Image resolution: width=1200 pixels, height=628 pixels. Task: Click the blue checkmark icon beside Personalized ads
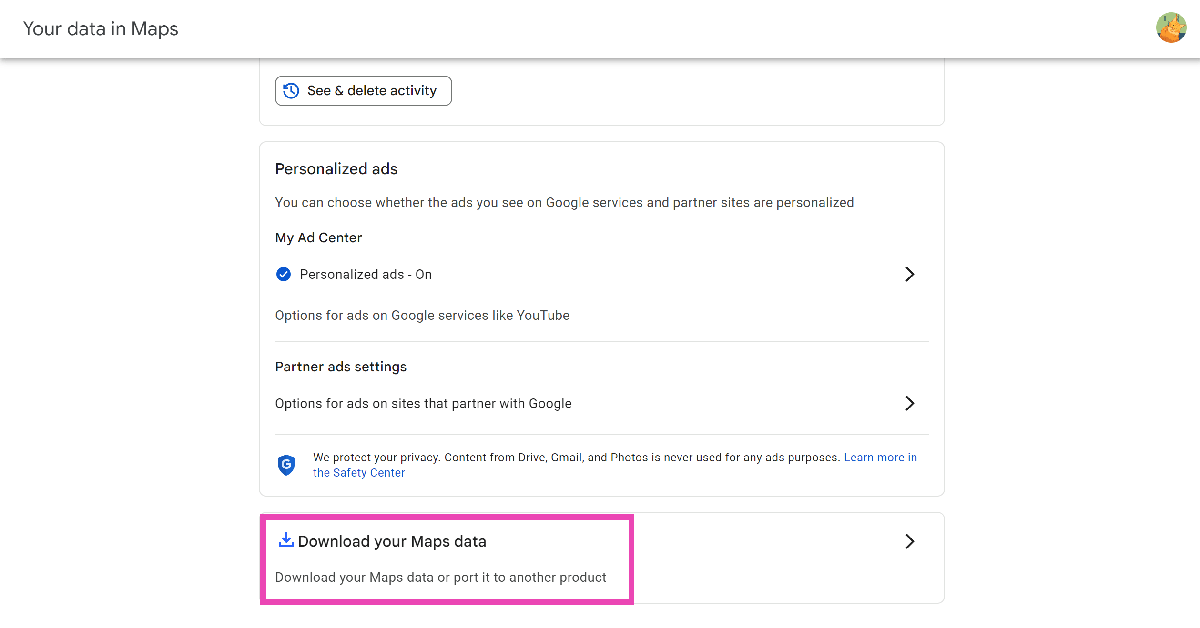point(283,273)
